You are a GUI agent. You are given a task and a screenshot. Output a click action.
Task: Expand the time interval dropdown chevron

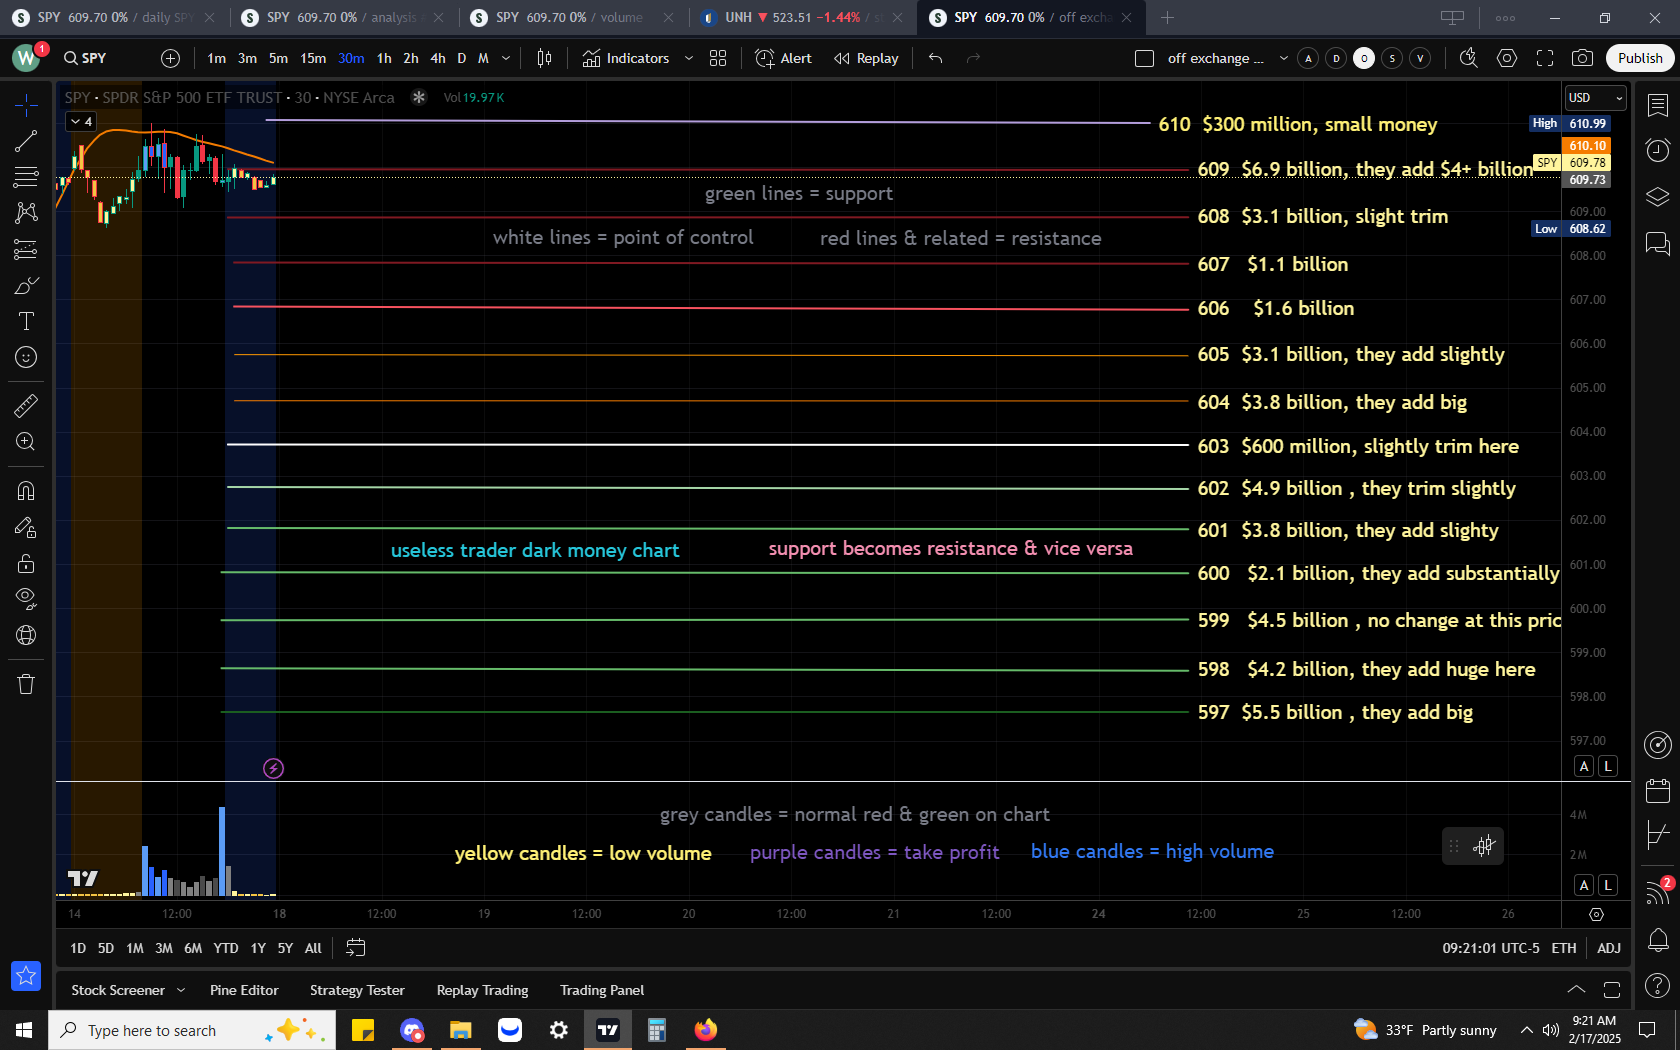pyautogui.click(x=506, y=58)
